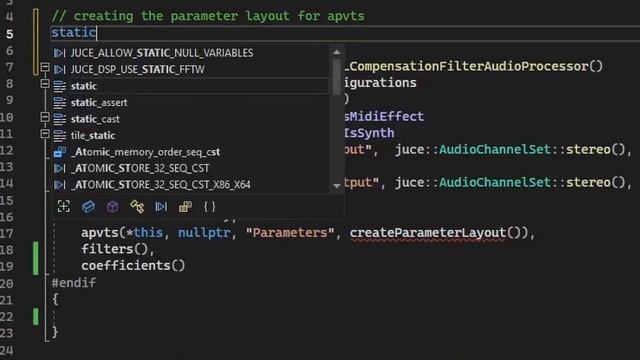The image size is (640, 360).
Task: Click keyword icon beside static_assert
Action: [60, 102]
